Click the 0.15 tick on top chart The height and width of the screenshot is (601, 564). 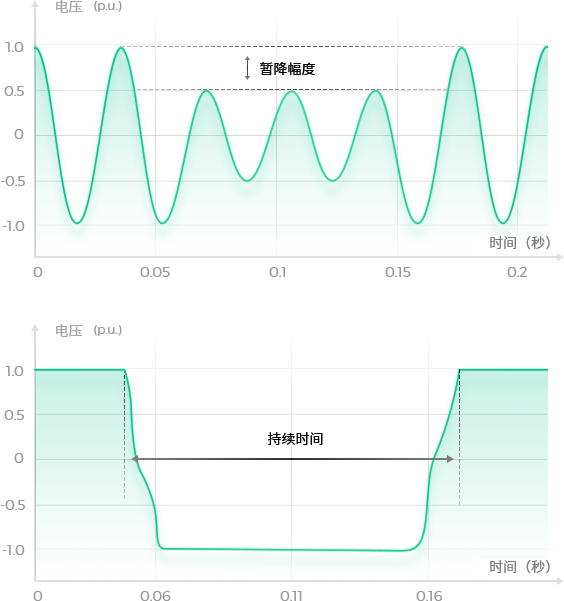398,272
